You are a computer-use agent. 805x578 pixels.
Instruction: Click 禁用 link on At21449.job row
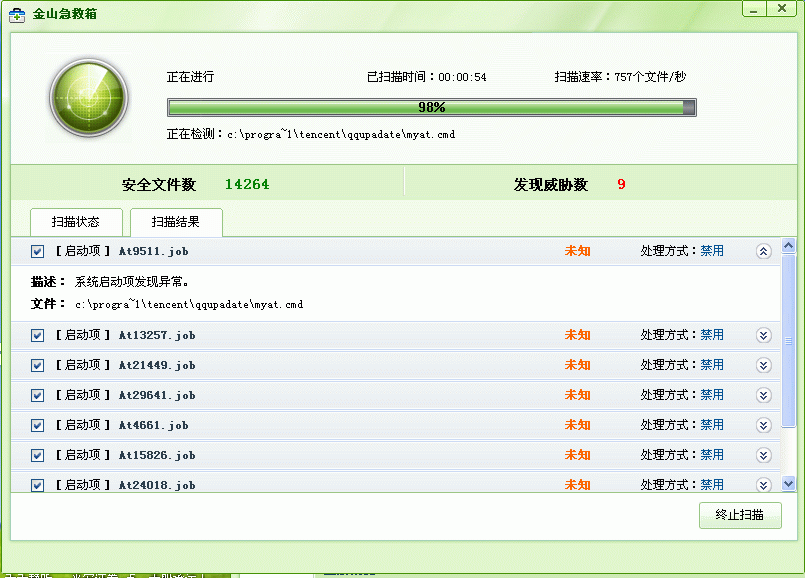coord(712,365)
